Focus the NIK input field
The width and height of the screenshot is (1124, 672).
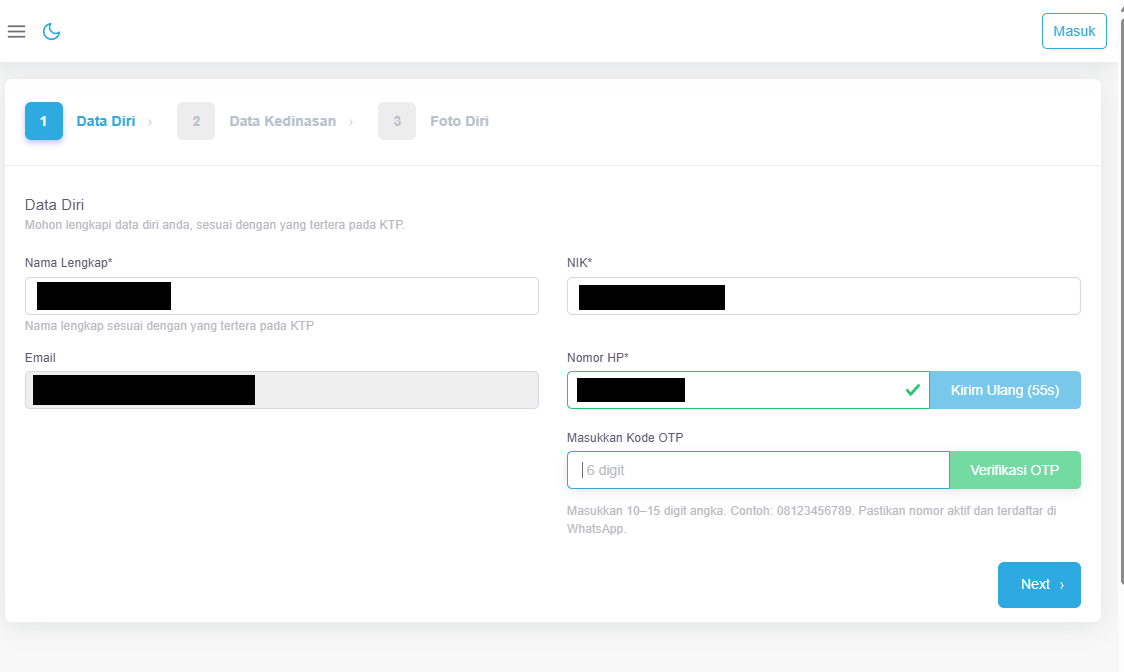(x=824, y=296)
